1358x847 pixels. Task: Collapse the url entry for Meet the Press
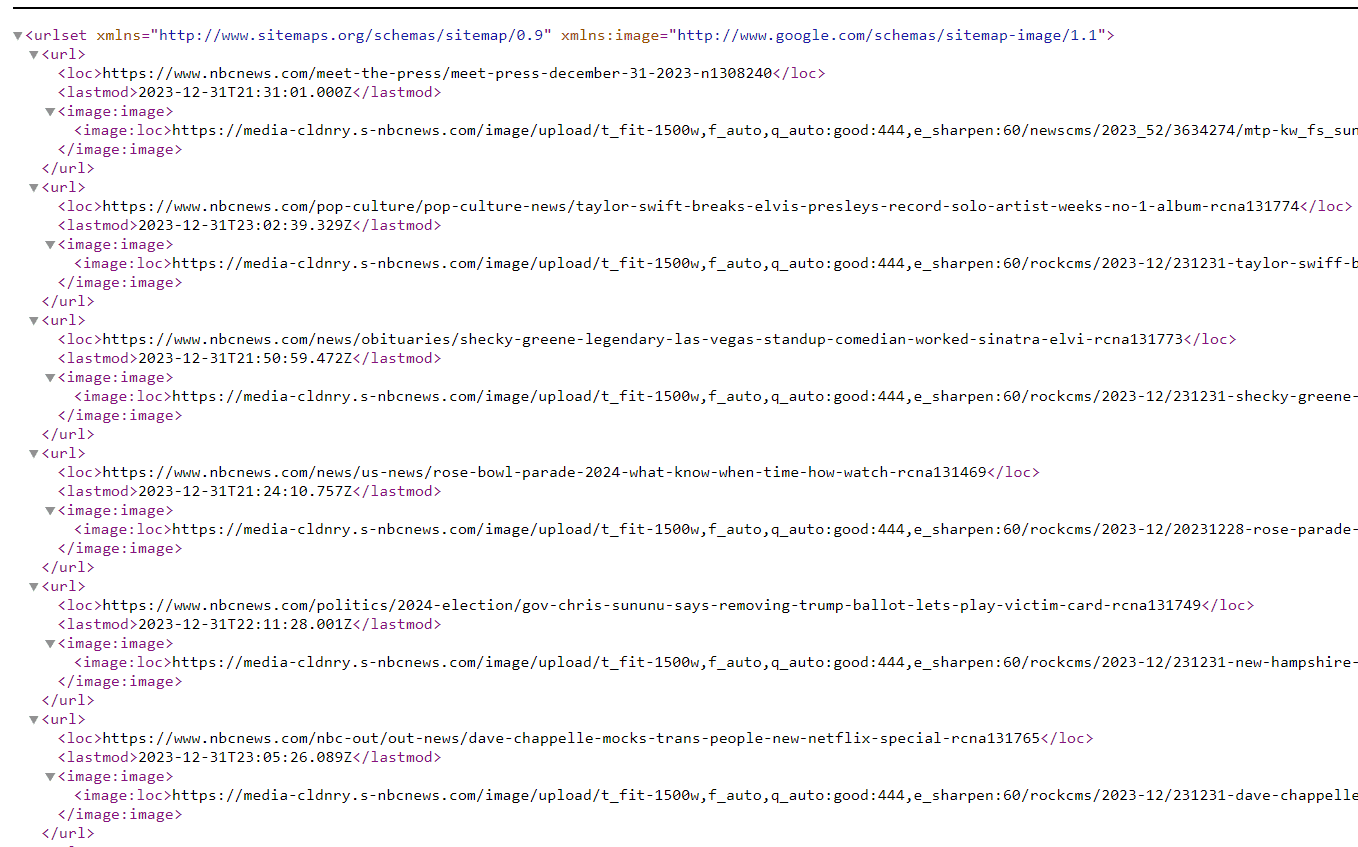point(33,55)
